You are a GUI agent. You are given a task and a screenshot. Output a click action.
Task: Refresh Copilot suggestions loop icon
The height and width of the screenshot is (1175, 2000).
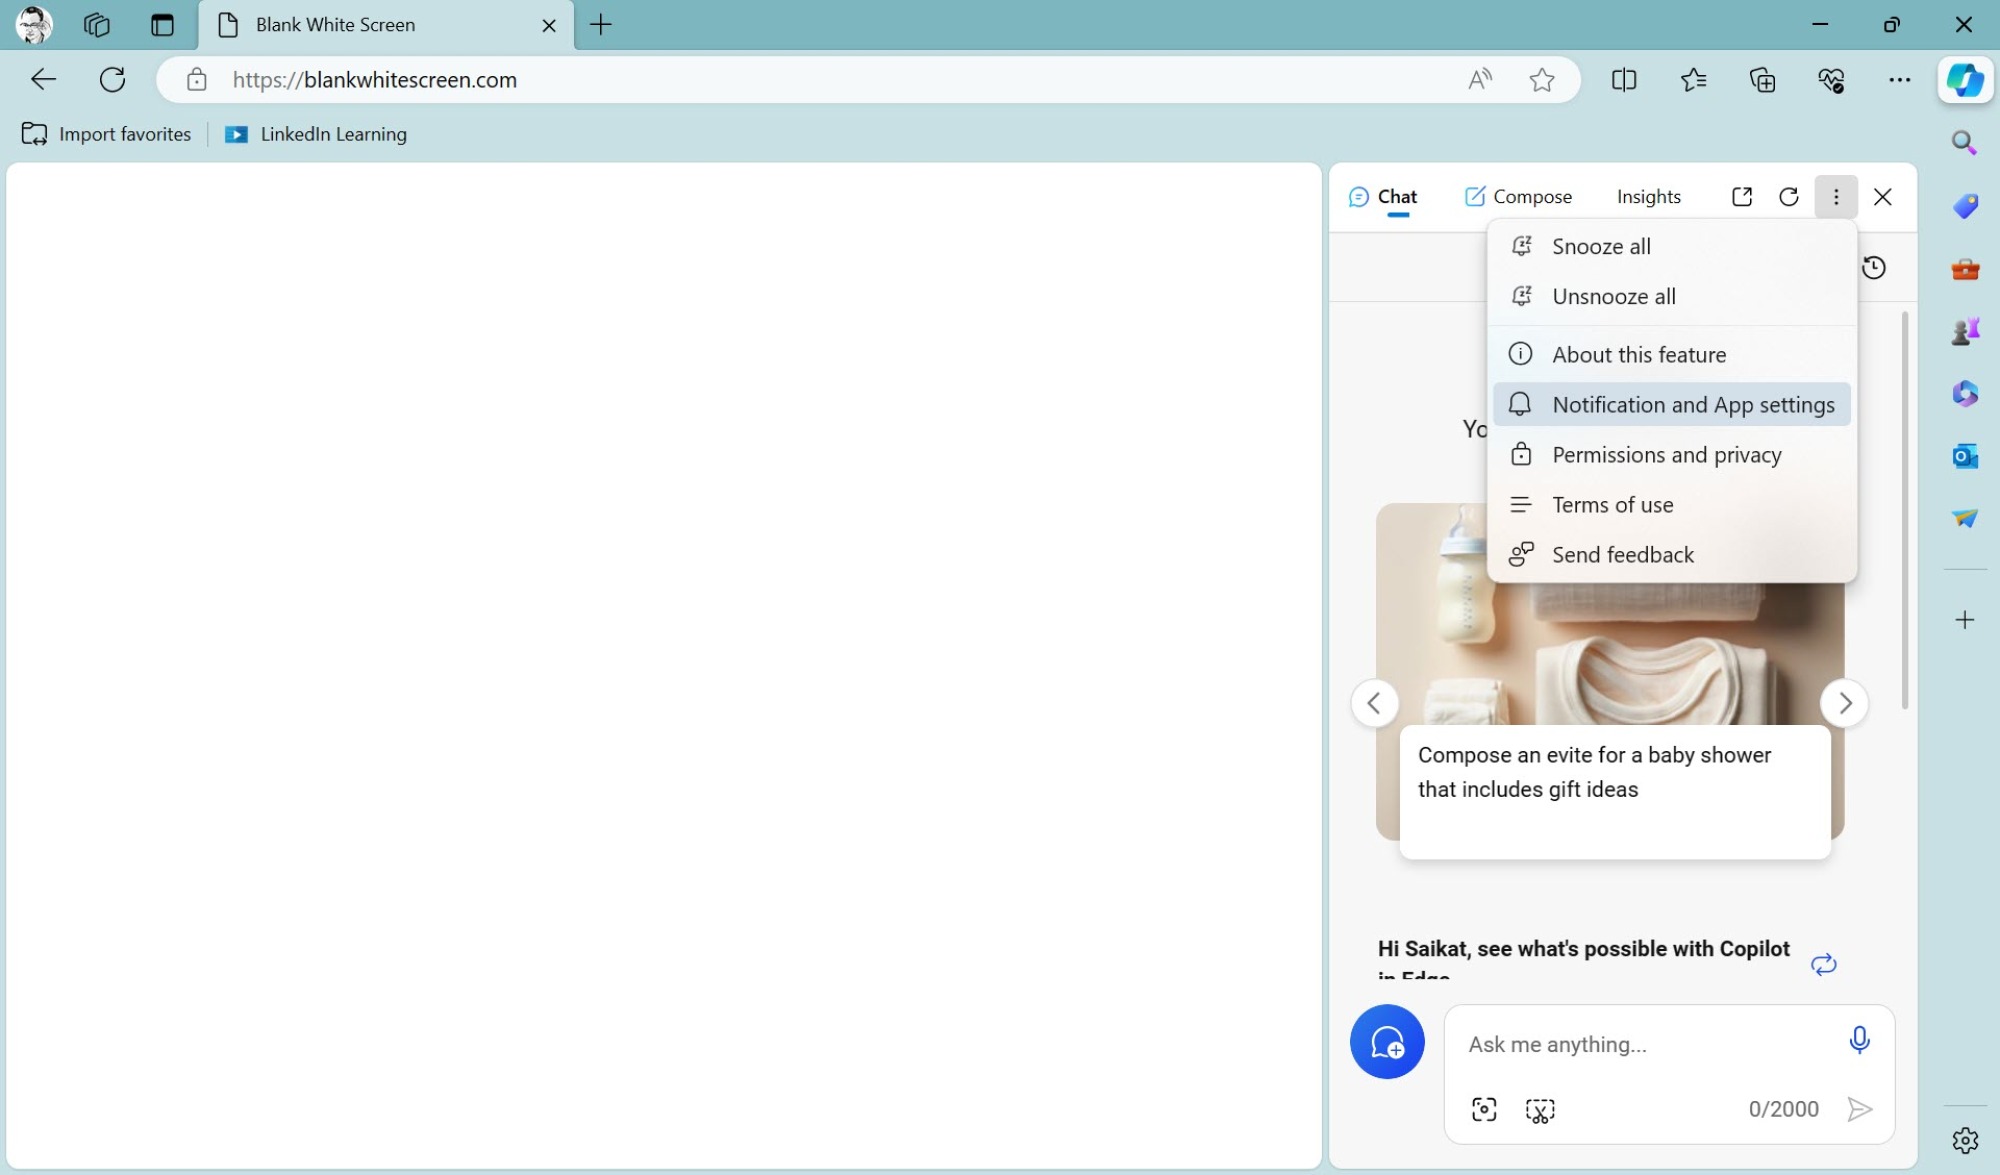click(x=1824, y=964)
